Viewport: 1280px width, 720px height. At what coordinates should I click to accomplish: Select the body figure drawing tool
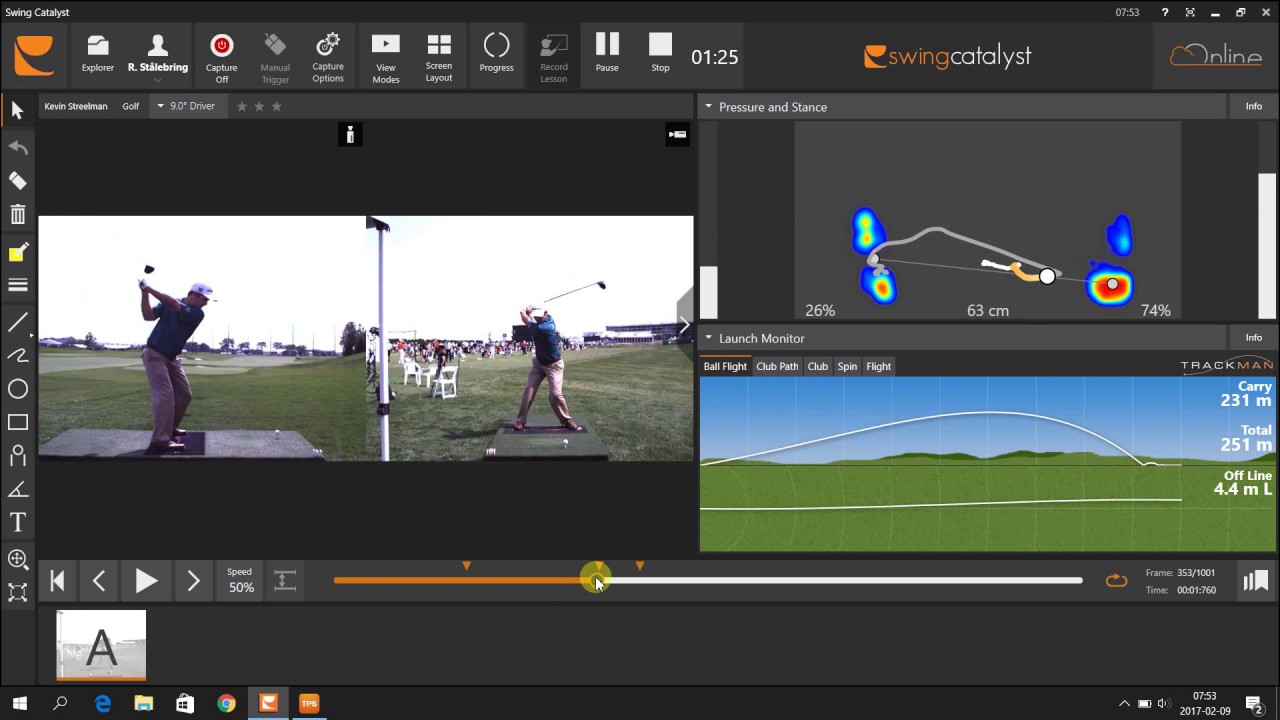click(17, 456)
